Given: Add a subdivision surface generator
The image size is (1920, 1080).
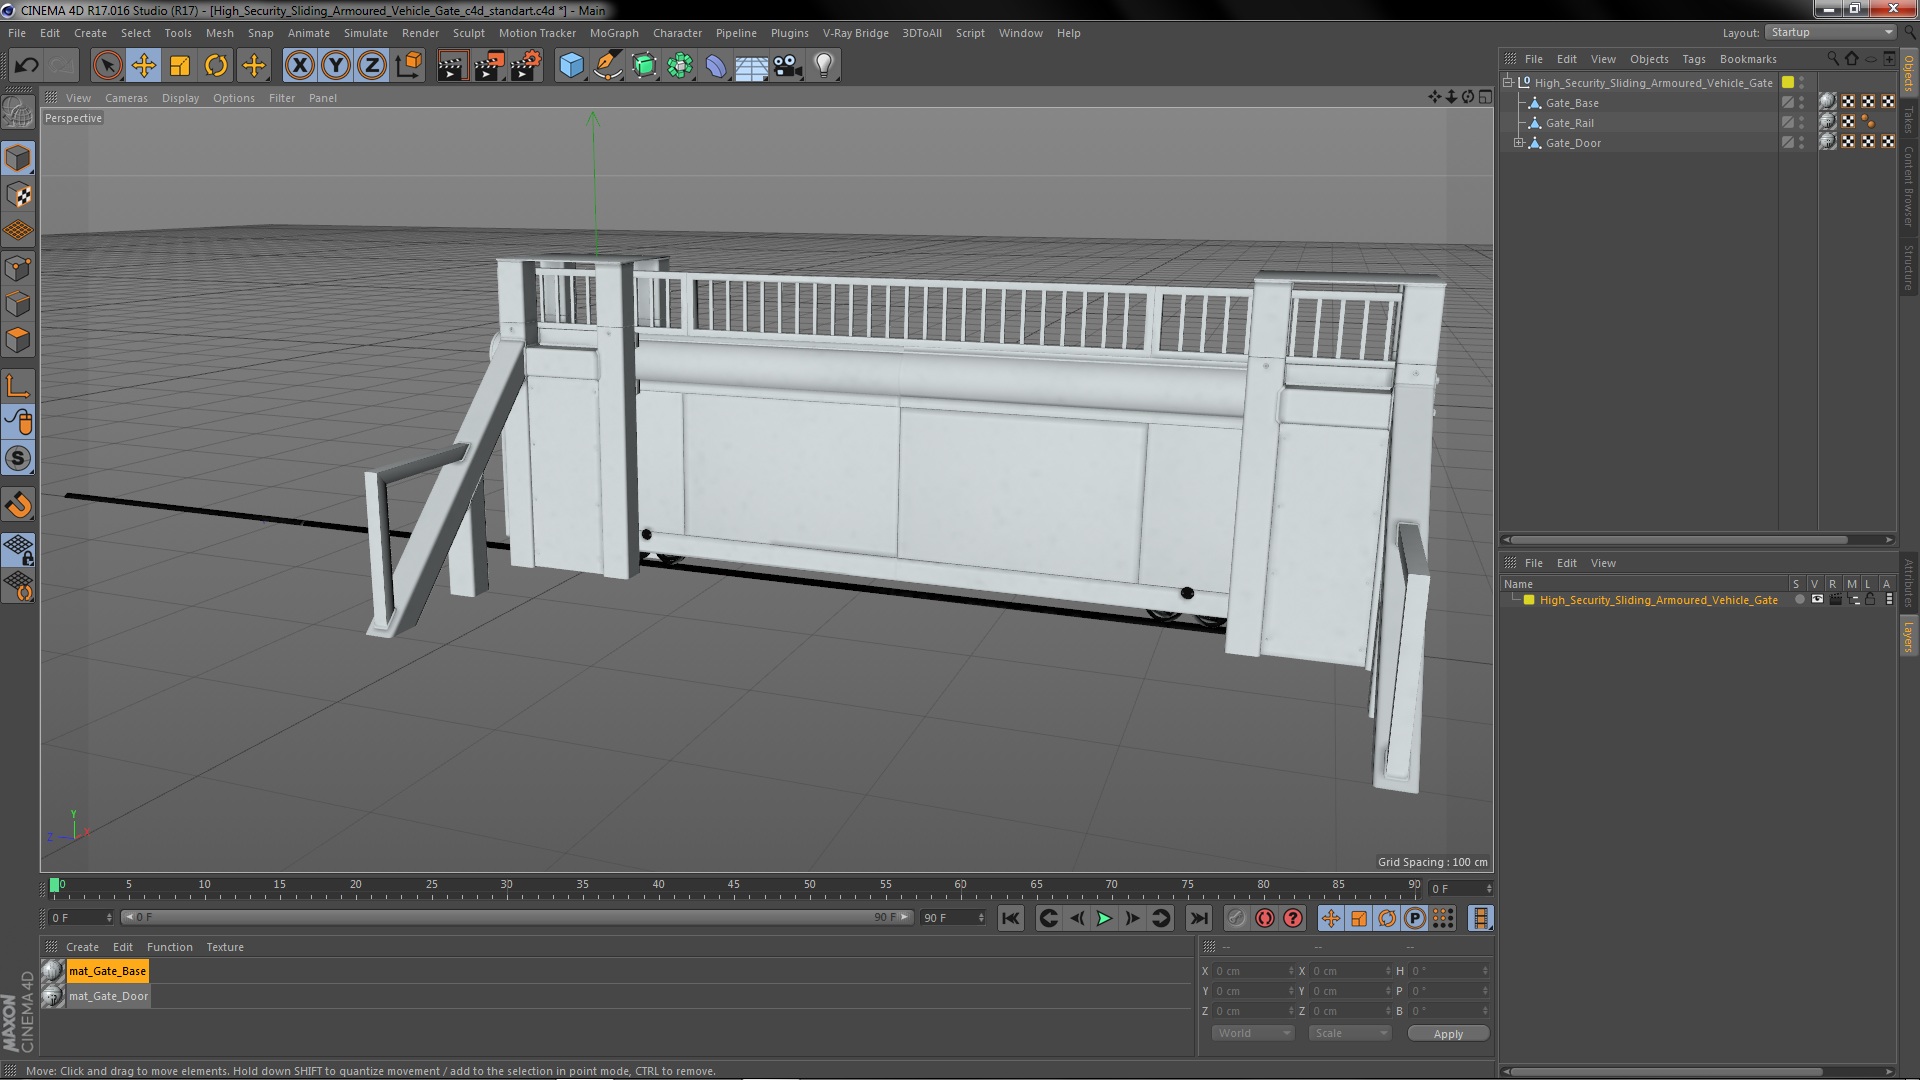Looking at the screenshot, I should pos(644,66).
